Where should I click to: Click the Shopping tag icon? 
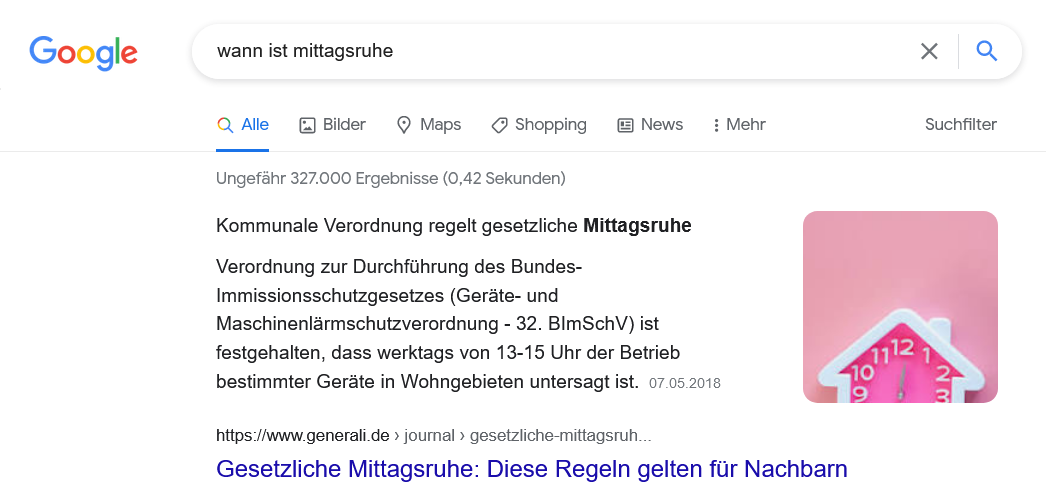pyautogui.click(x=499, y=125)
